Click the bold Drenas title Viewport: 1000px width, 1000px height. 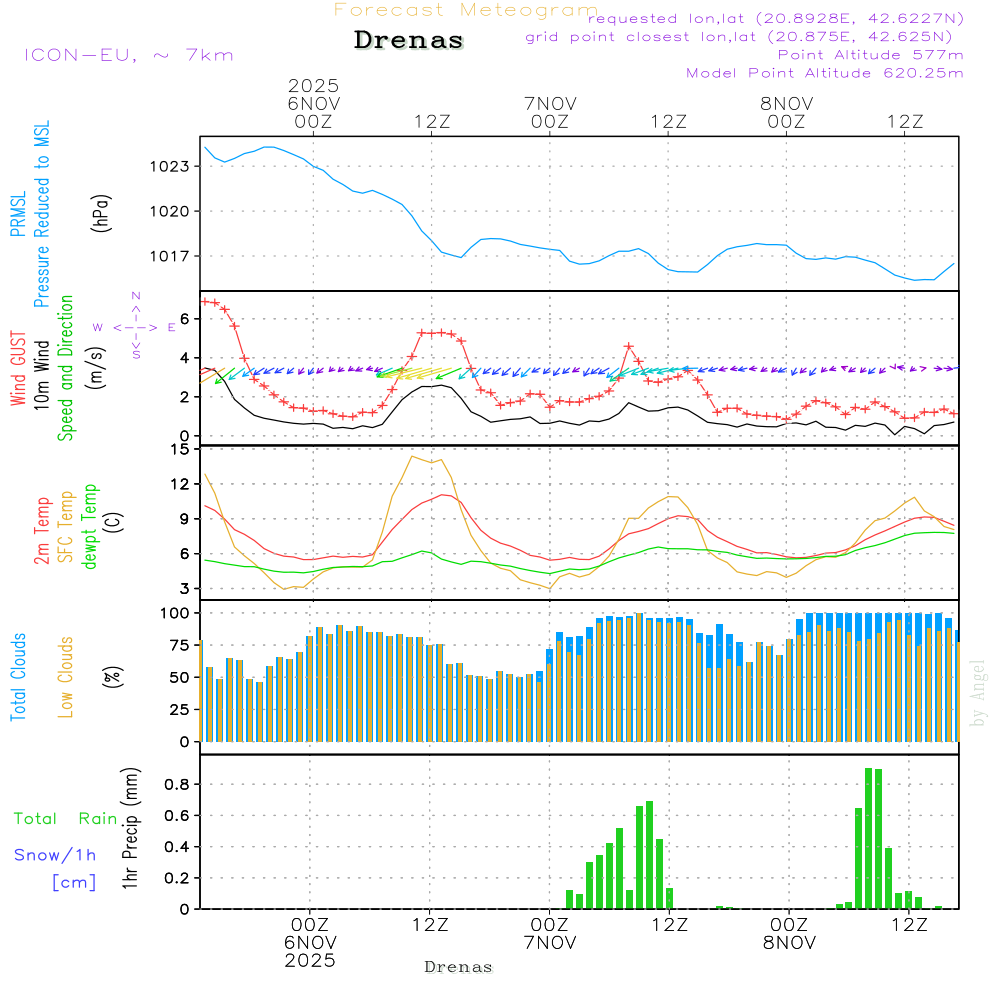tap(409, 41)
